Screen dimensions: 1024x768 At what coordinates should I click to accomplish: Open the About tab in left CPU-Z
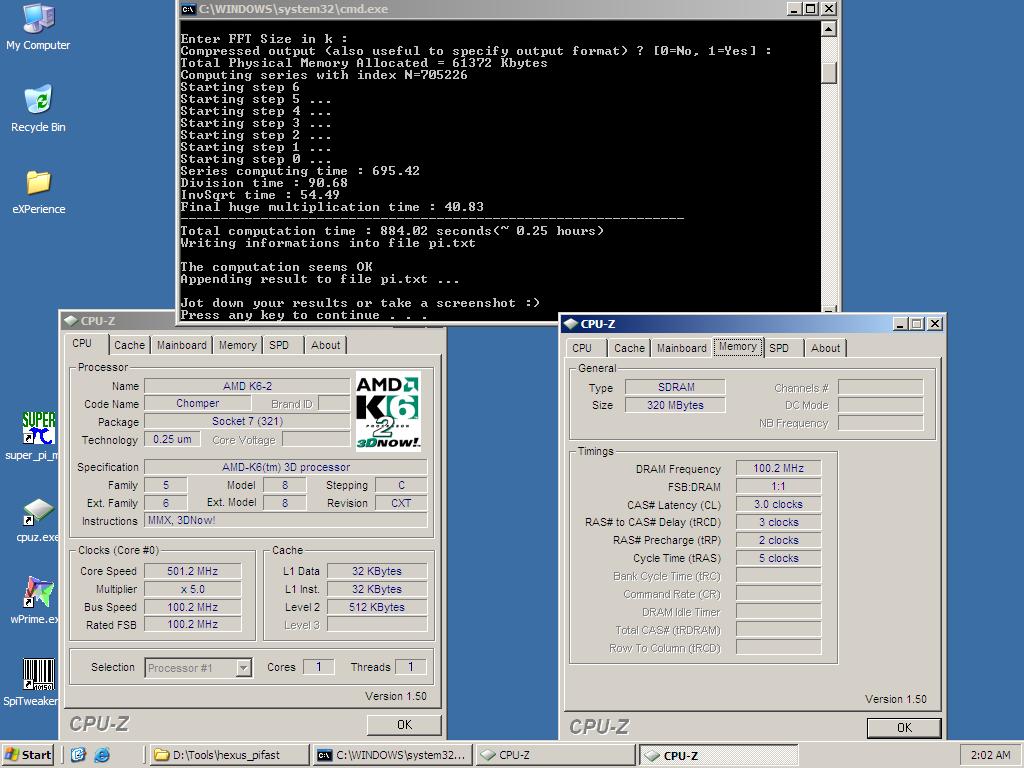pos(325,345)
